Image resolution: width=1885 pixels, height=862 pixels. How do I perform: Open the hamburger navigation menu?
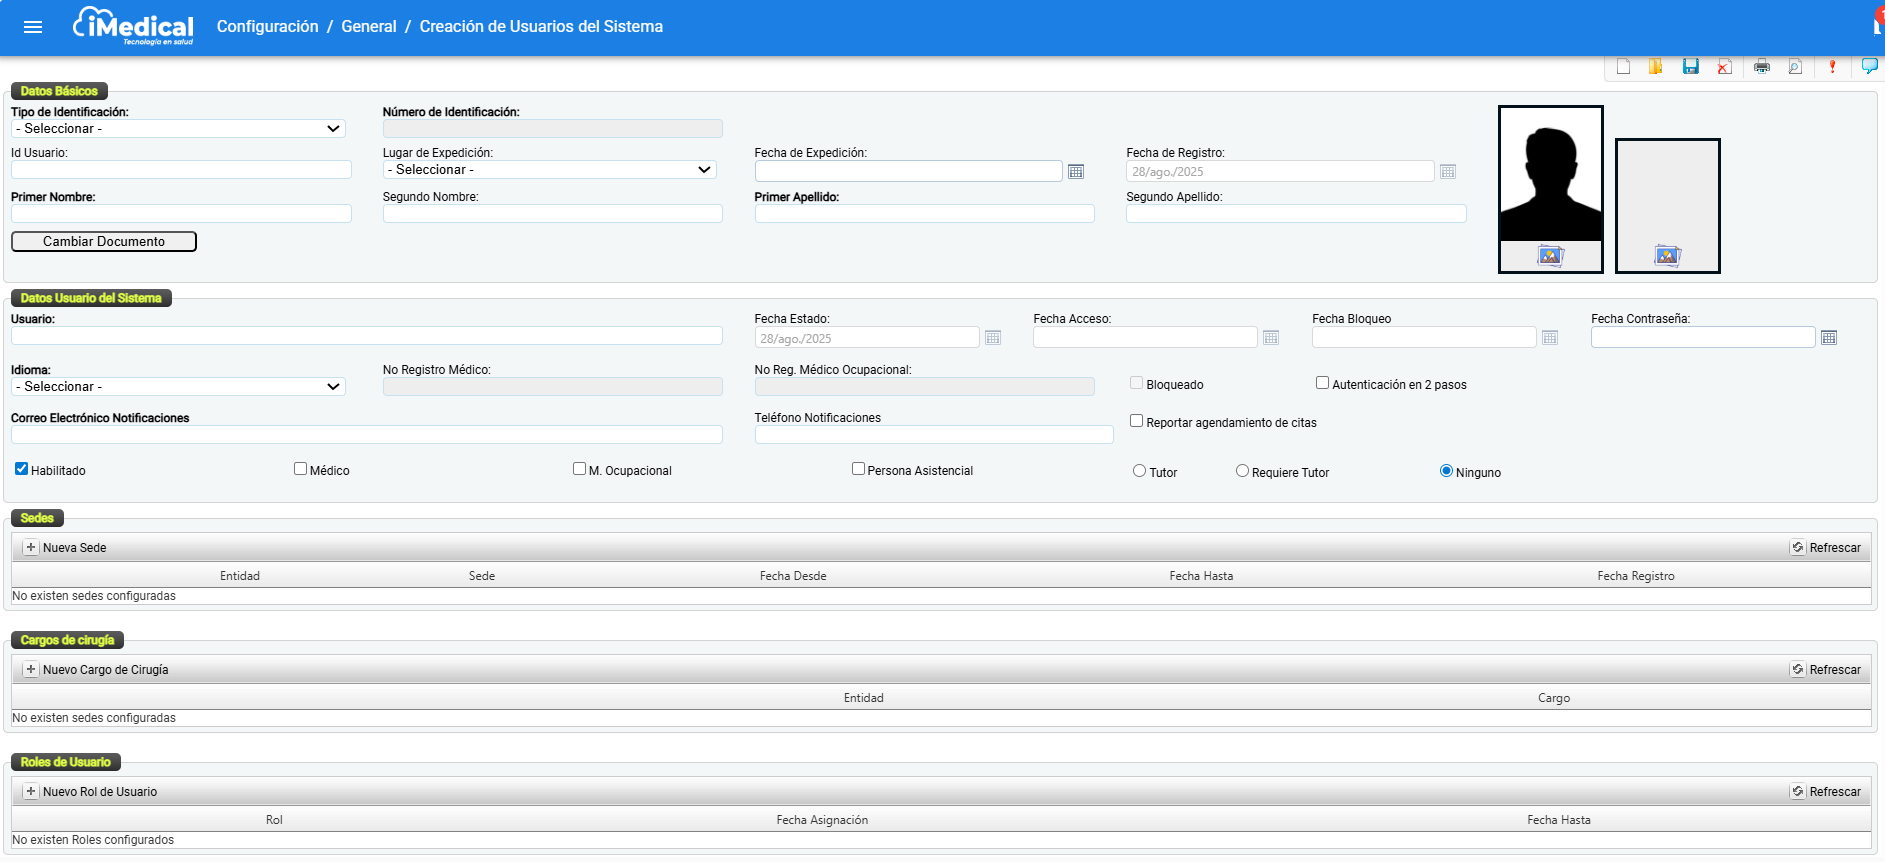click(x=33, y=27)
